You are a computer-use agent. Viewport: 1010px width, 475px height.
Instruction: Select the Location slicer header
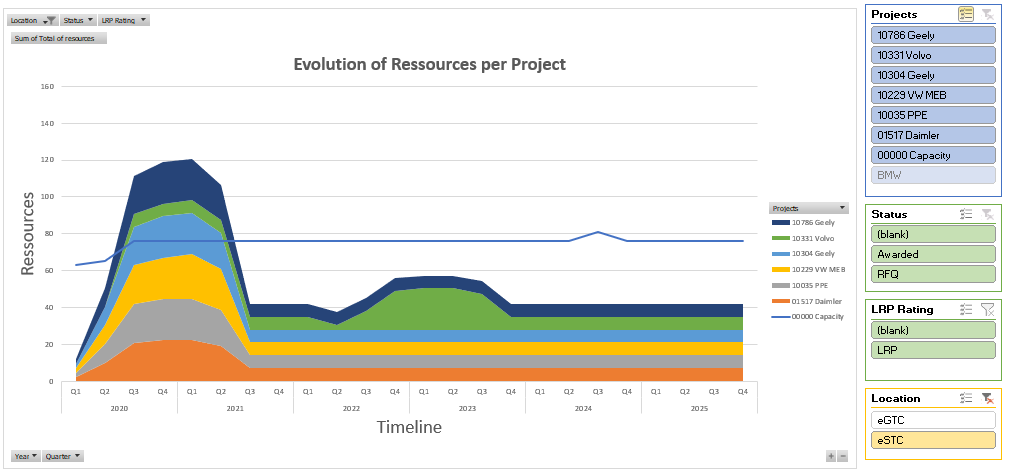896,398
